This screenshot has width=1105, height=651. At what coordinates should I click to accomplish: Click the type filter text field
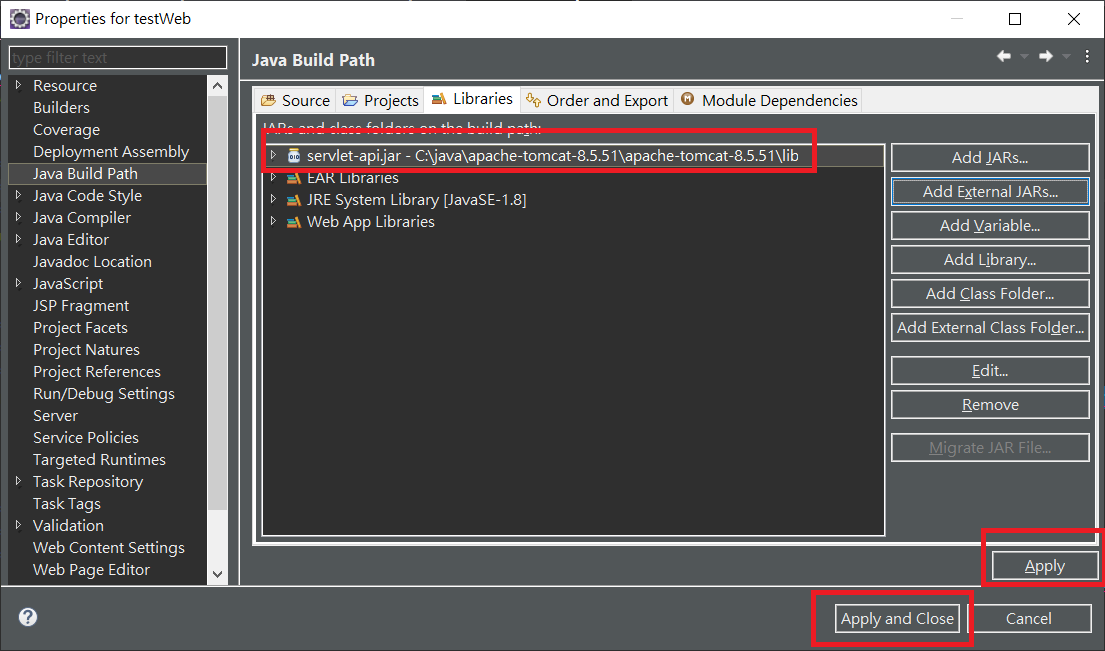(117, 57)
